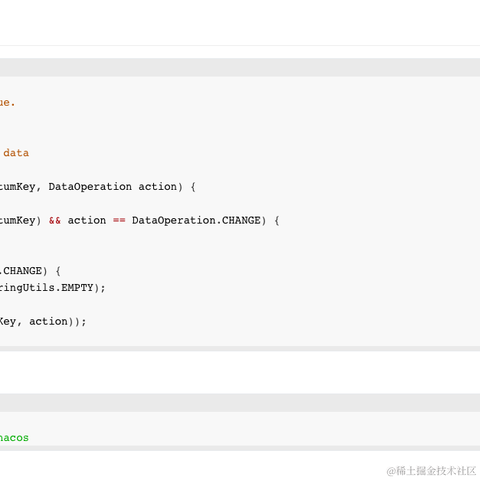480x480 pixels.
Task: Click the orange 'data' comment word
Action: coord(16,153)
